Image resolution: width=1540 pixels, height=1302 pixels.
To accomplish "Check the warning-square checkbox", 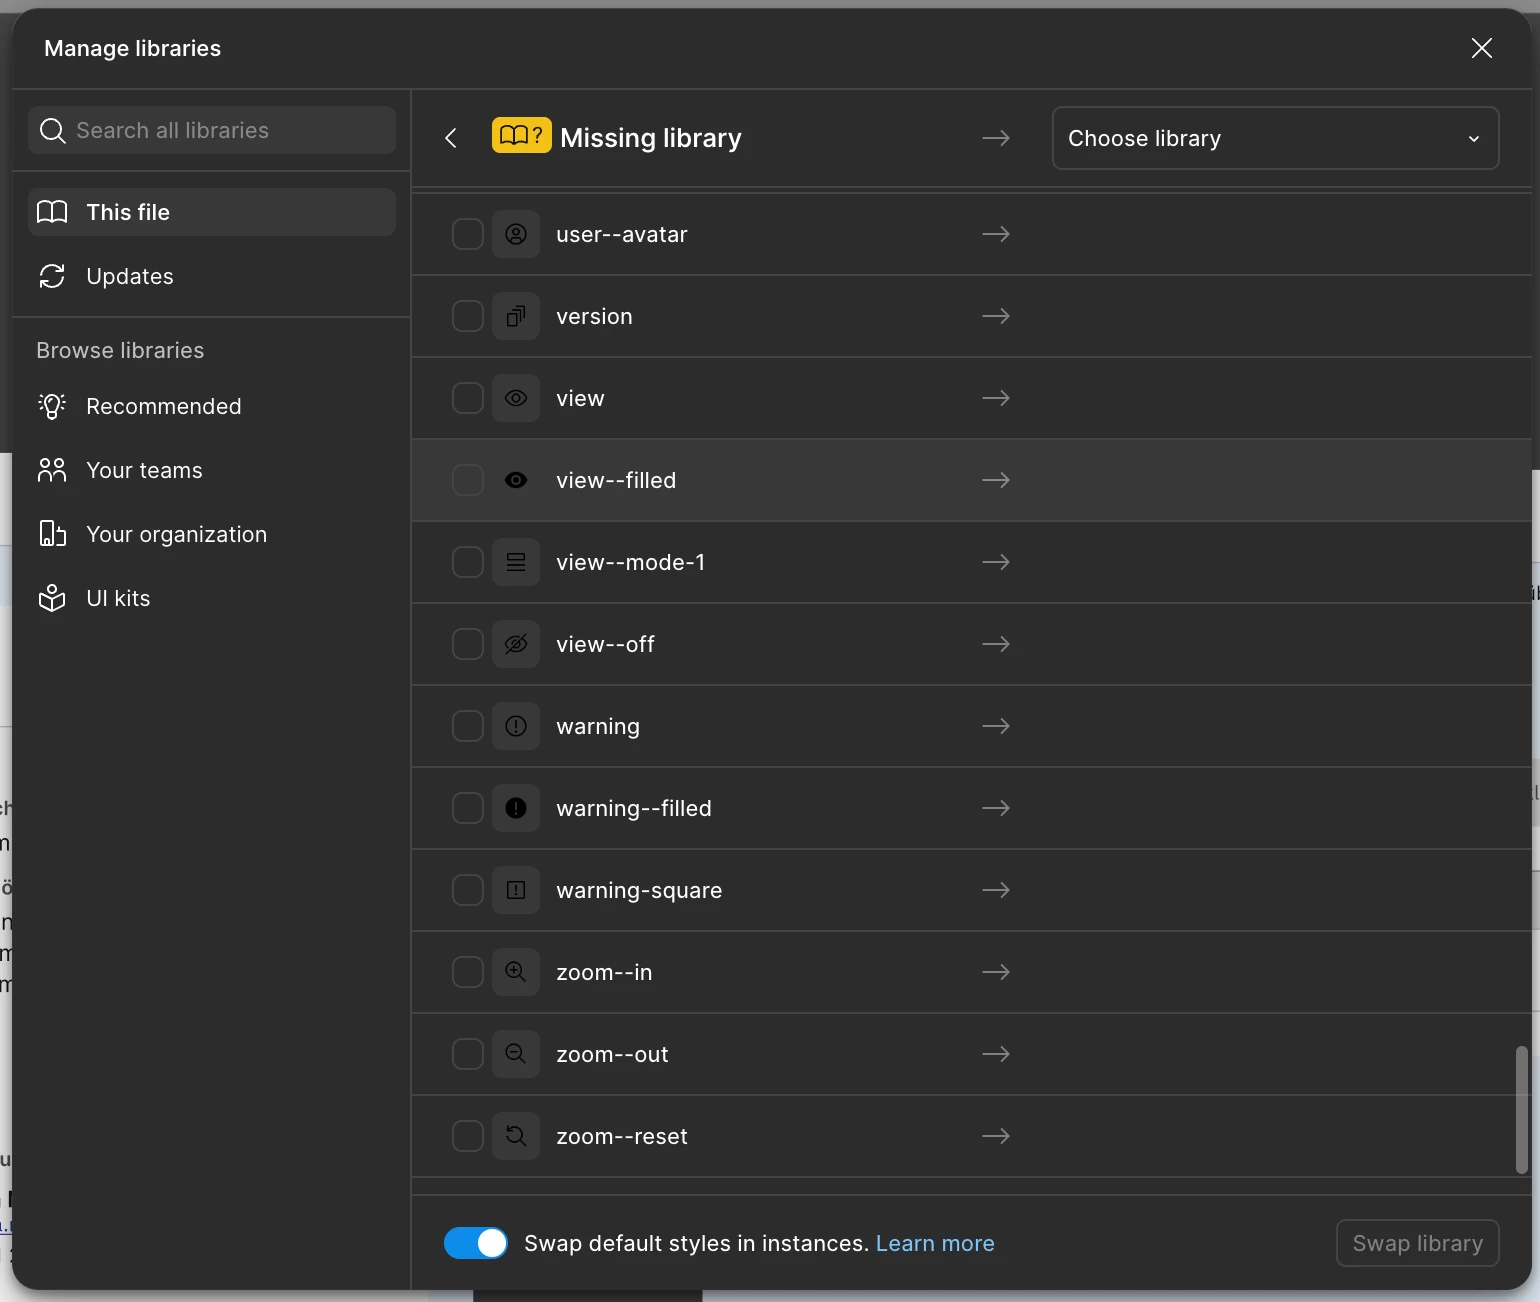I will pos(468,890).
